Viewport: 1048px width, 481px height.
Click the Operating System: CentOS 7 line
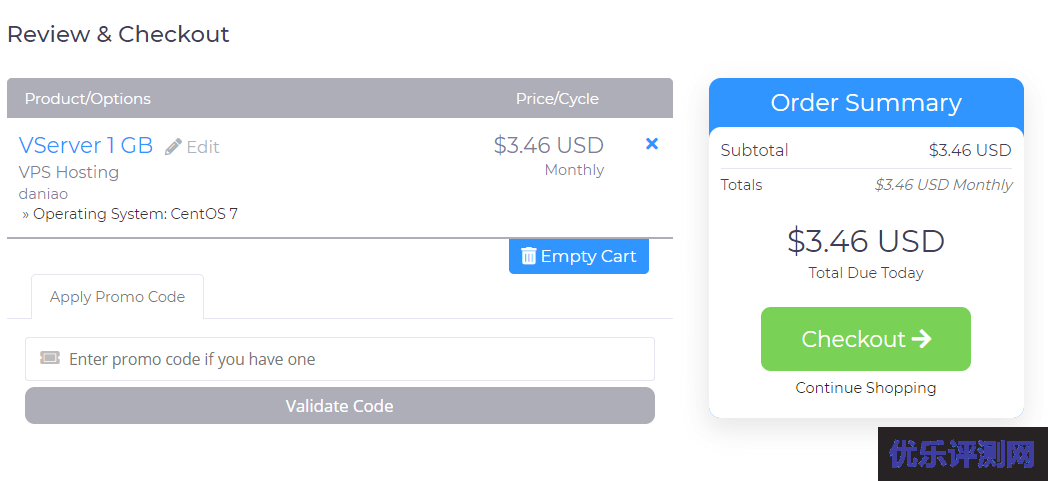coord(130,214)
